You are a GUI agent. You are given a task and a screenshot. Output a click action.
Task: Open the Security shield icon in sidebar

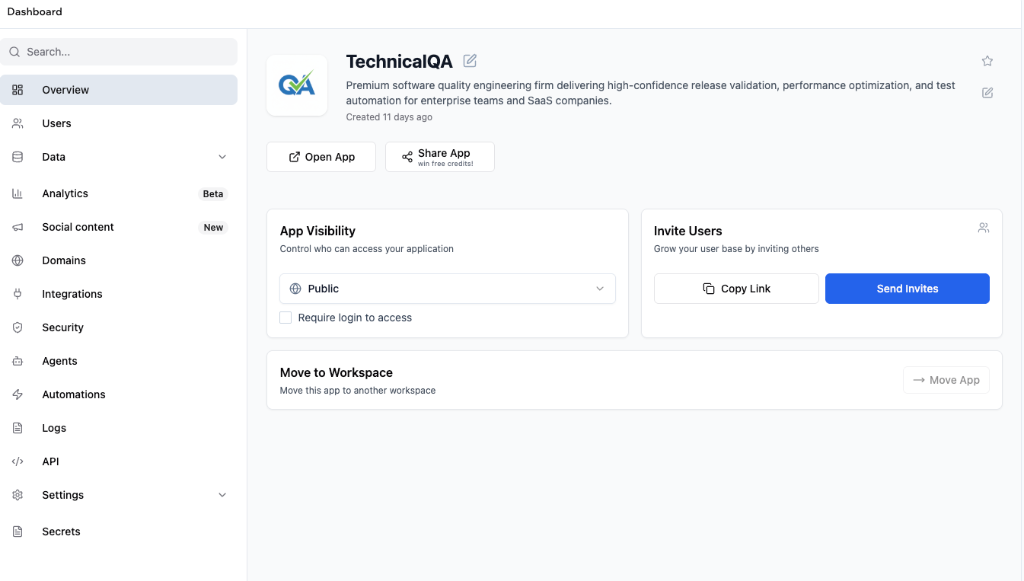click(17, 328)
